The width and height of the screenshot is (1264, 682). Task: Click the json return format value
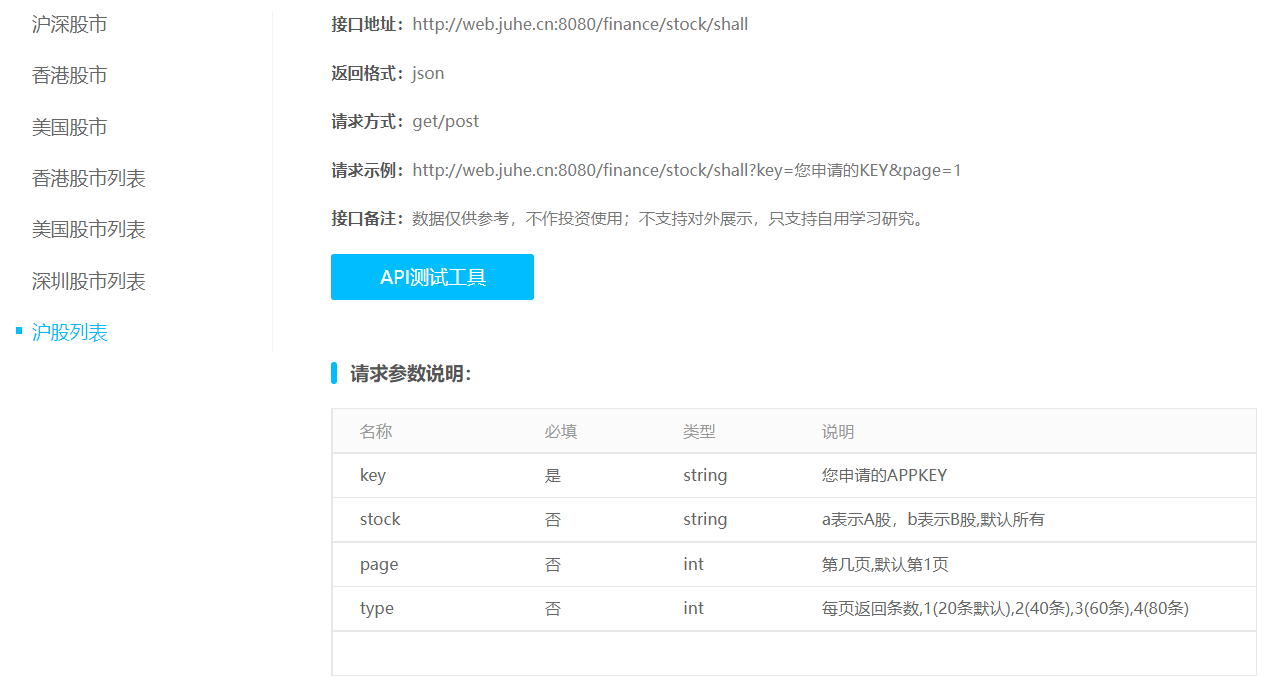pos(428,73)
